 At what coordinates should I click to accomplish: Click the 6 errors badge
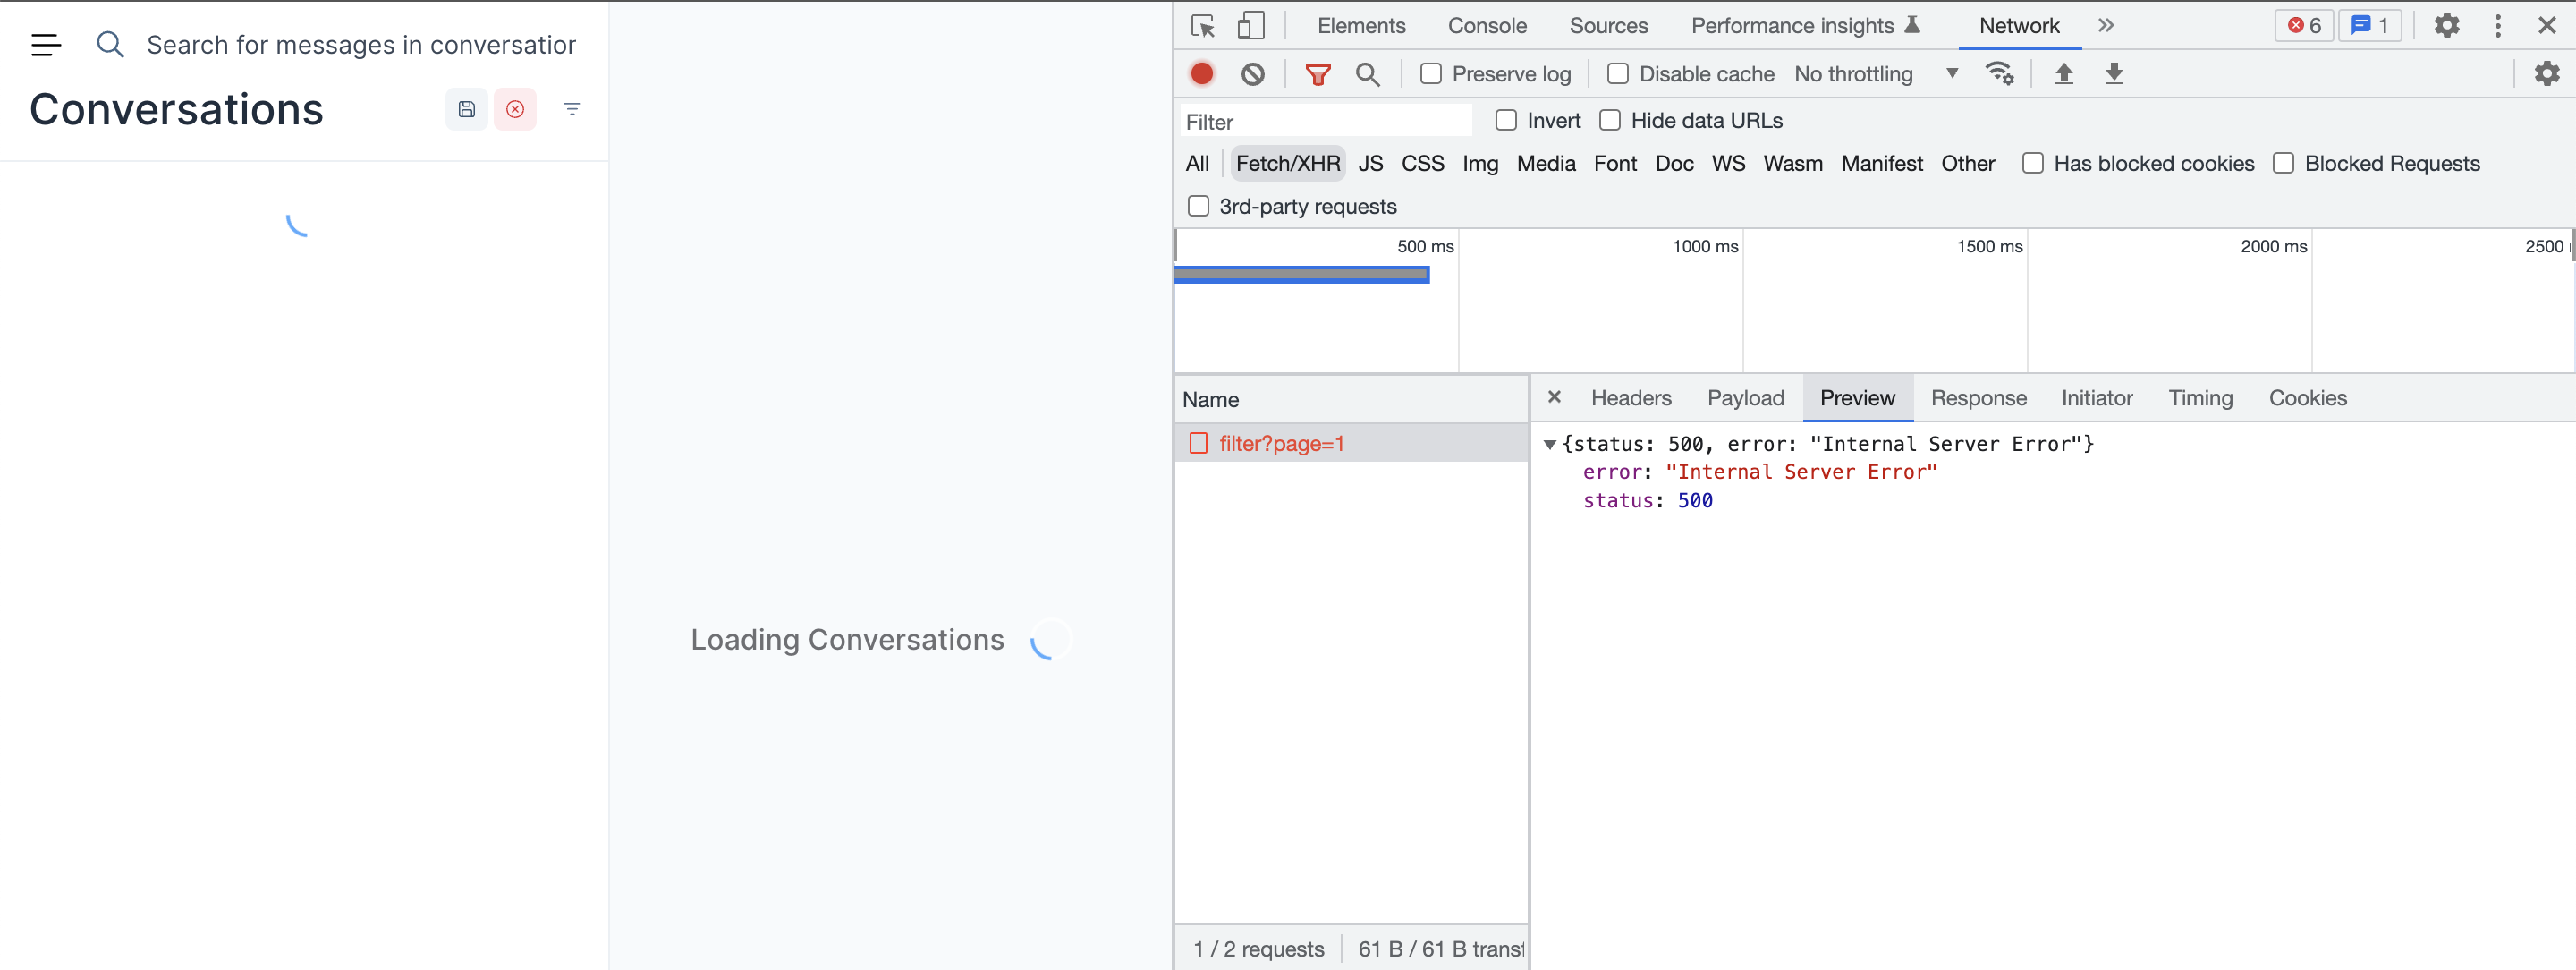tap(2304, 26)
